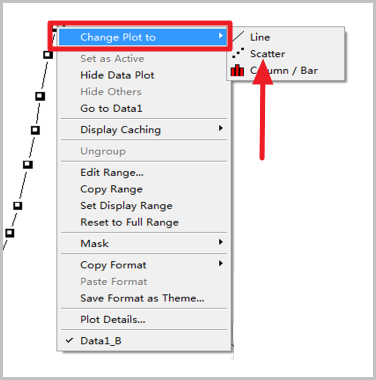The image size is (376, 380).
Task: Click the Scatter text label
Action: tap(268, 54)
